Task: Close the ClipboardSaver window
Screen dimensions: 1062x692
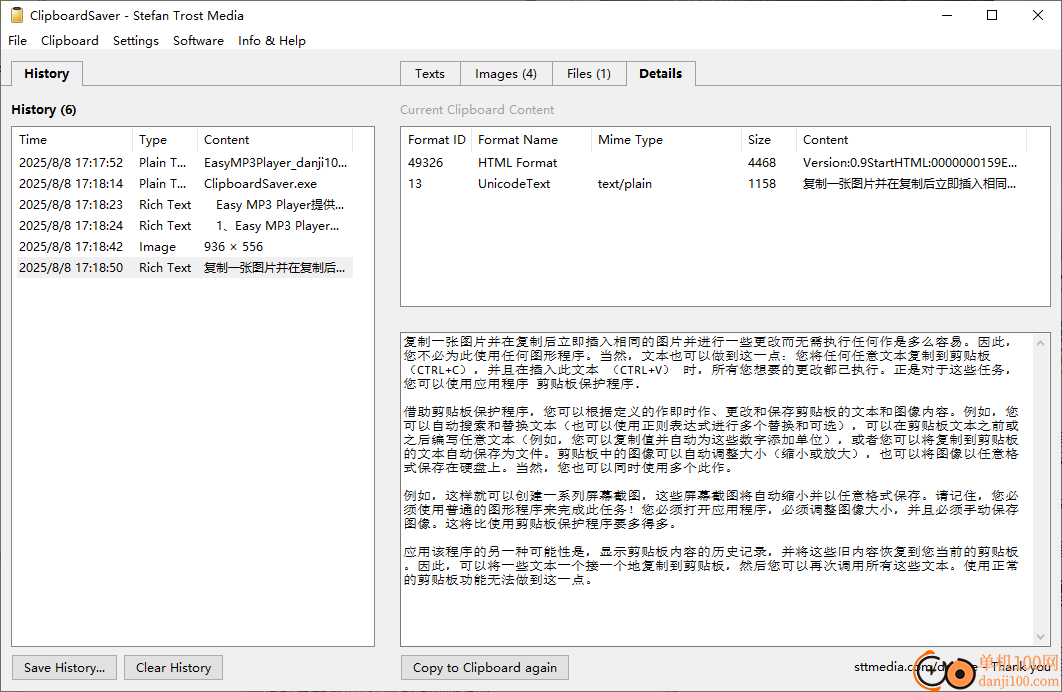Action: click(1038, 15)
